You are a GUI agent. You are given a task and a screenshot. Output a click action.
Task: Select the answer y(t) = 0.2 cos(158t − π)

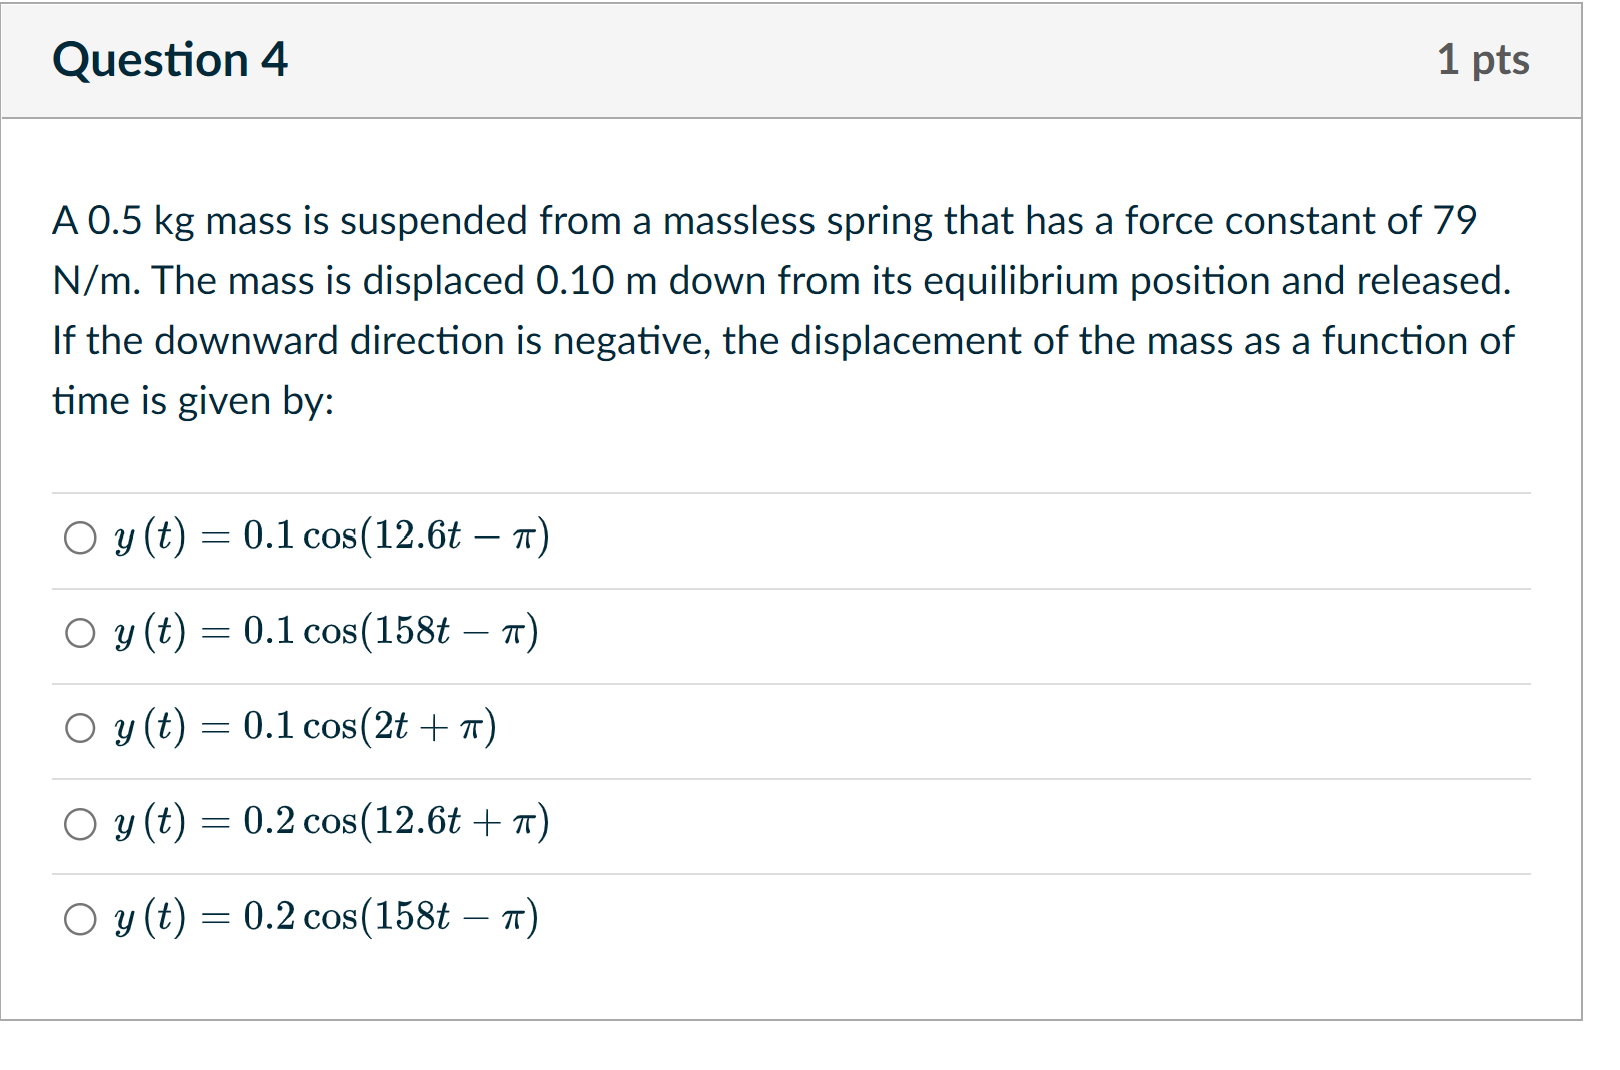(82, 919)
